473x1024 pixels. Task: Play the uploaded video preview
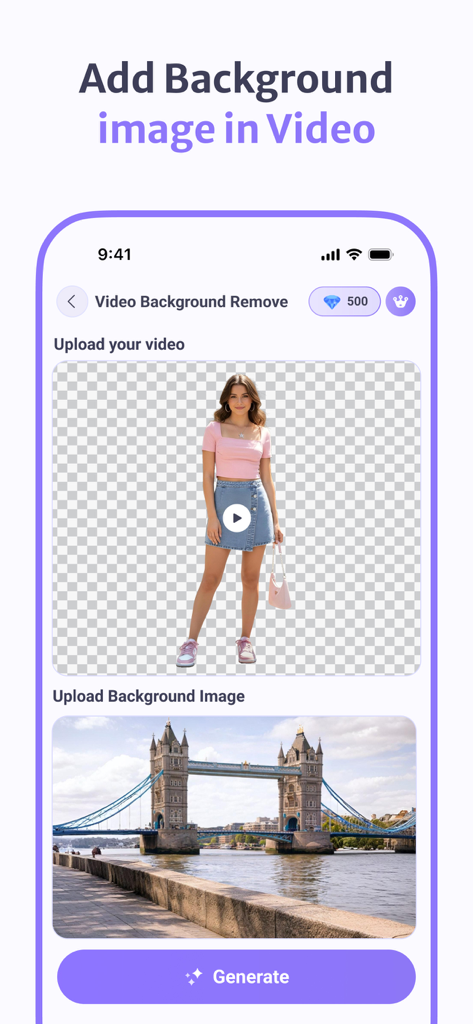click(236, 518)
